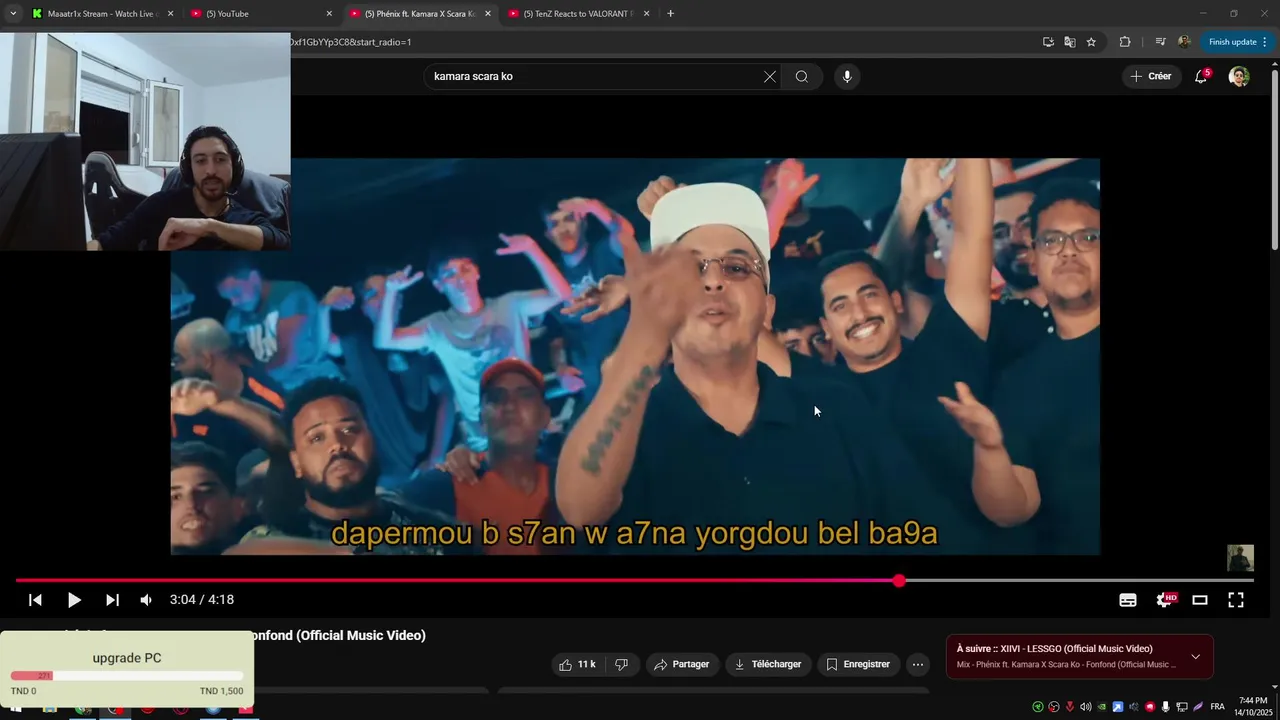The height and width of the screenshot is (720, 1280).
Task: Open a new browser tab with the plus button
Action: (670, 14)
